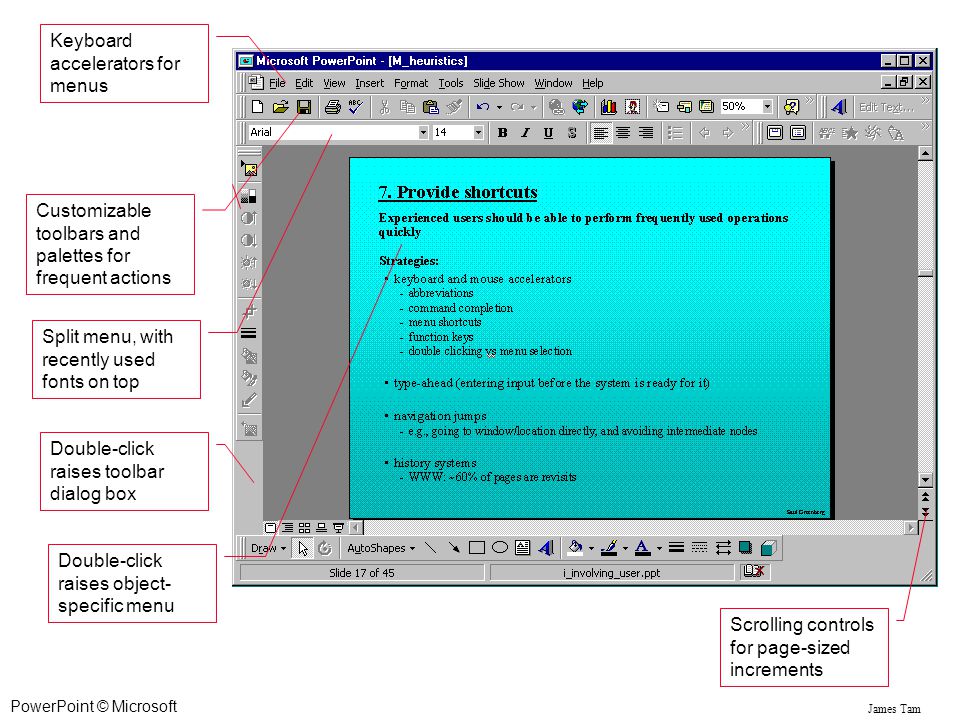Set Center alignment for text
Screen dimensions: 960x720
(x=623, y=133)
